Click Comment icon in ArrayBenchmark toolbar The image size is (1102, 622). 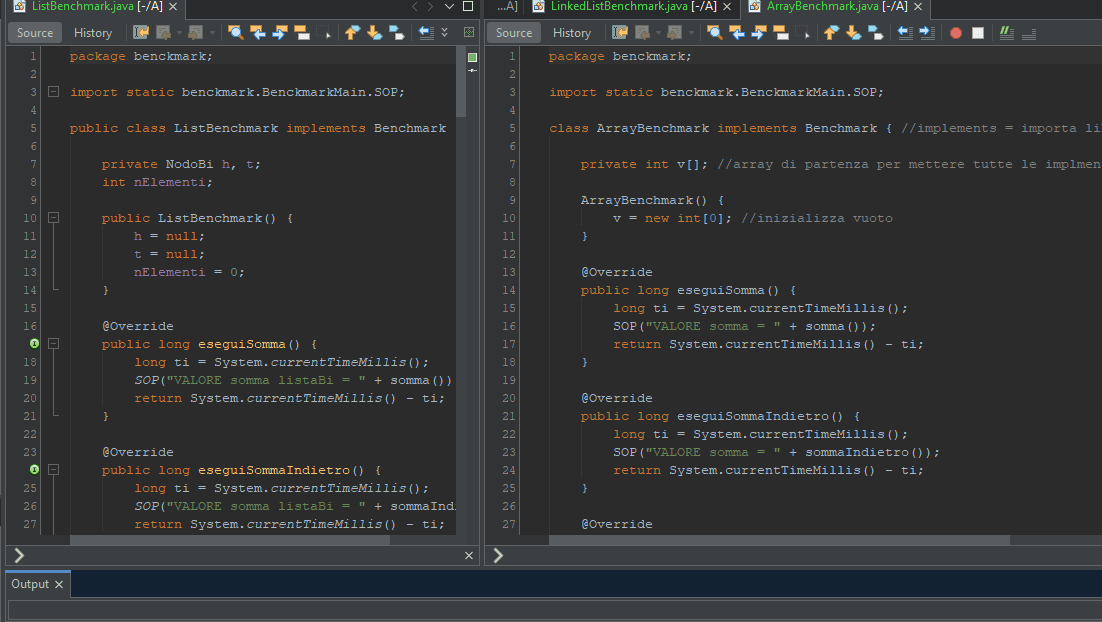(1007, 32)
